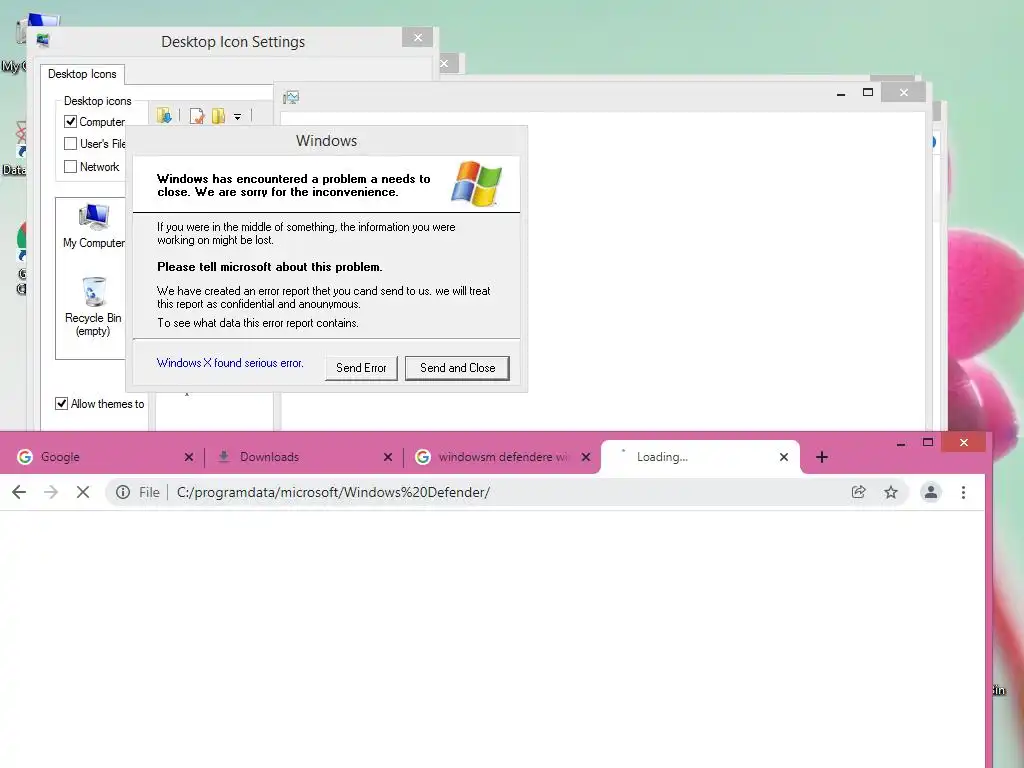The height and width of the screenshot is (768, 1024).
Task: Select My Computer icon in preview list
Action: (x=93, y=226)
